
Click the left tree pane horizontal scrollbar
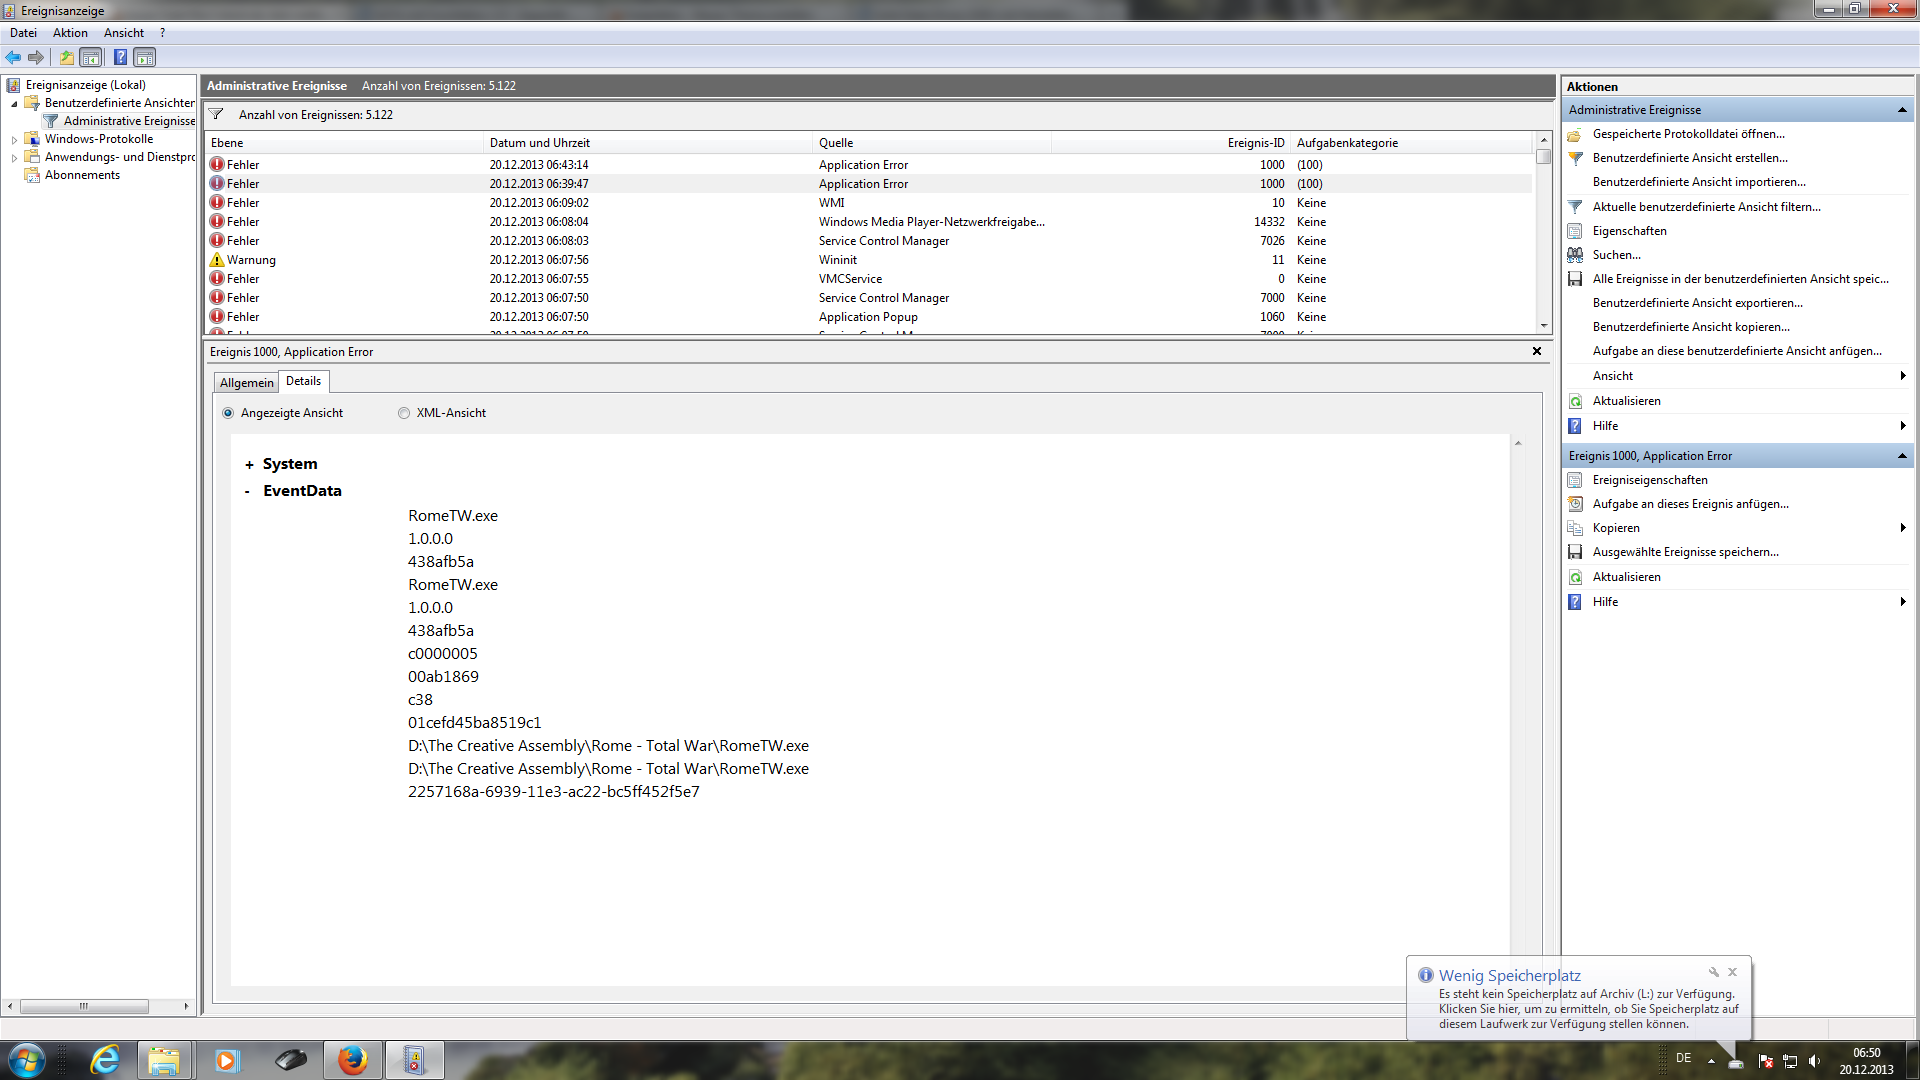tap(84, 1006)
